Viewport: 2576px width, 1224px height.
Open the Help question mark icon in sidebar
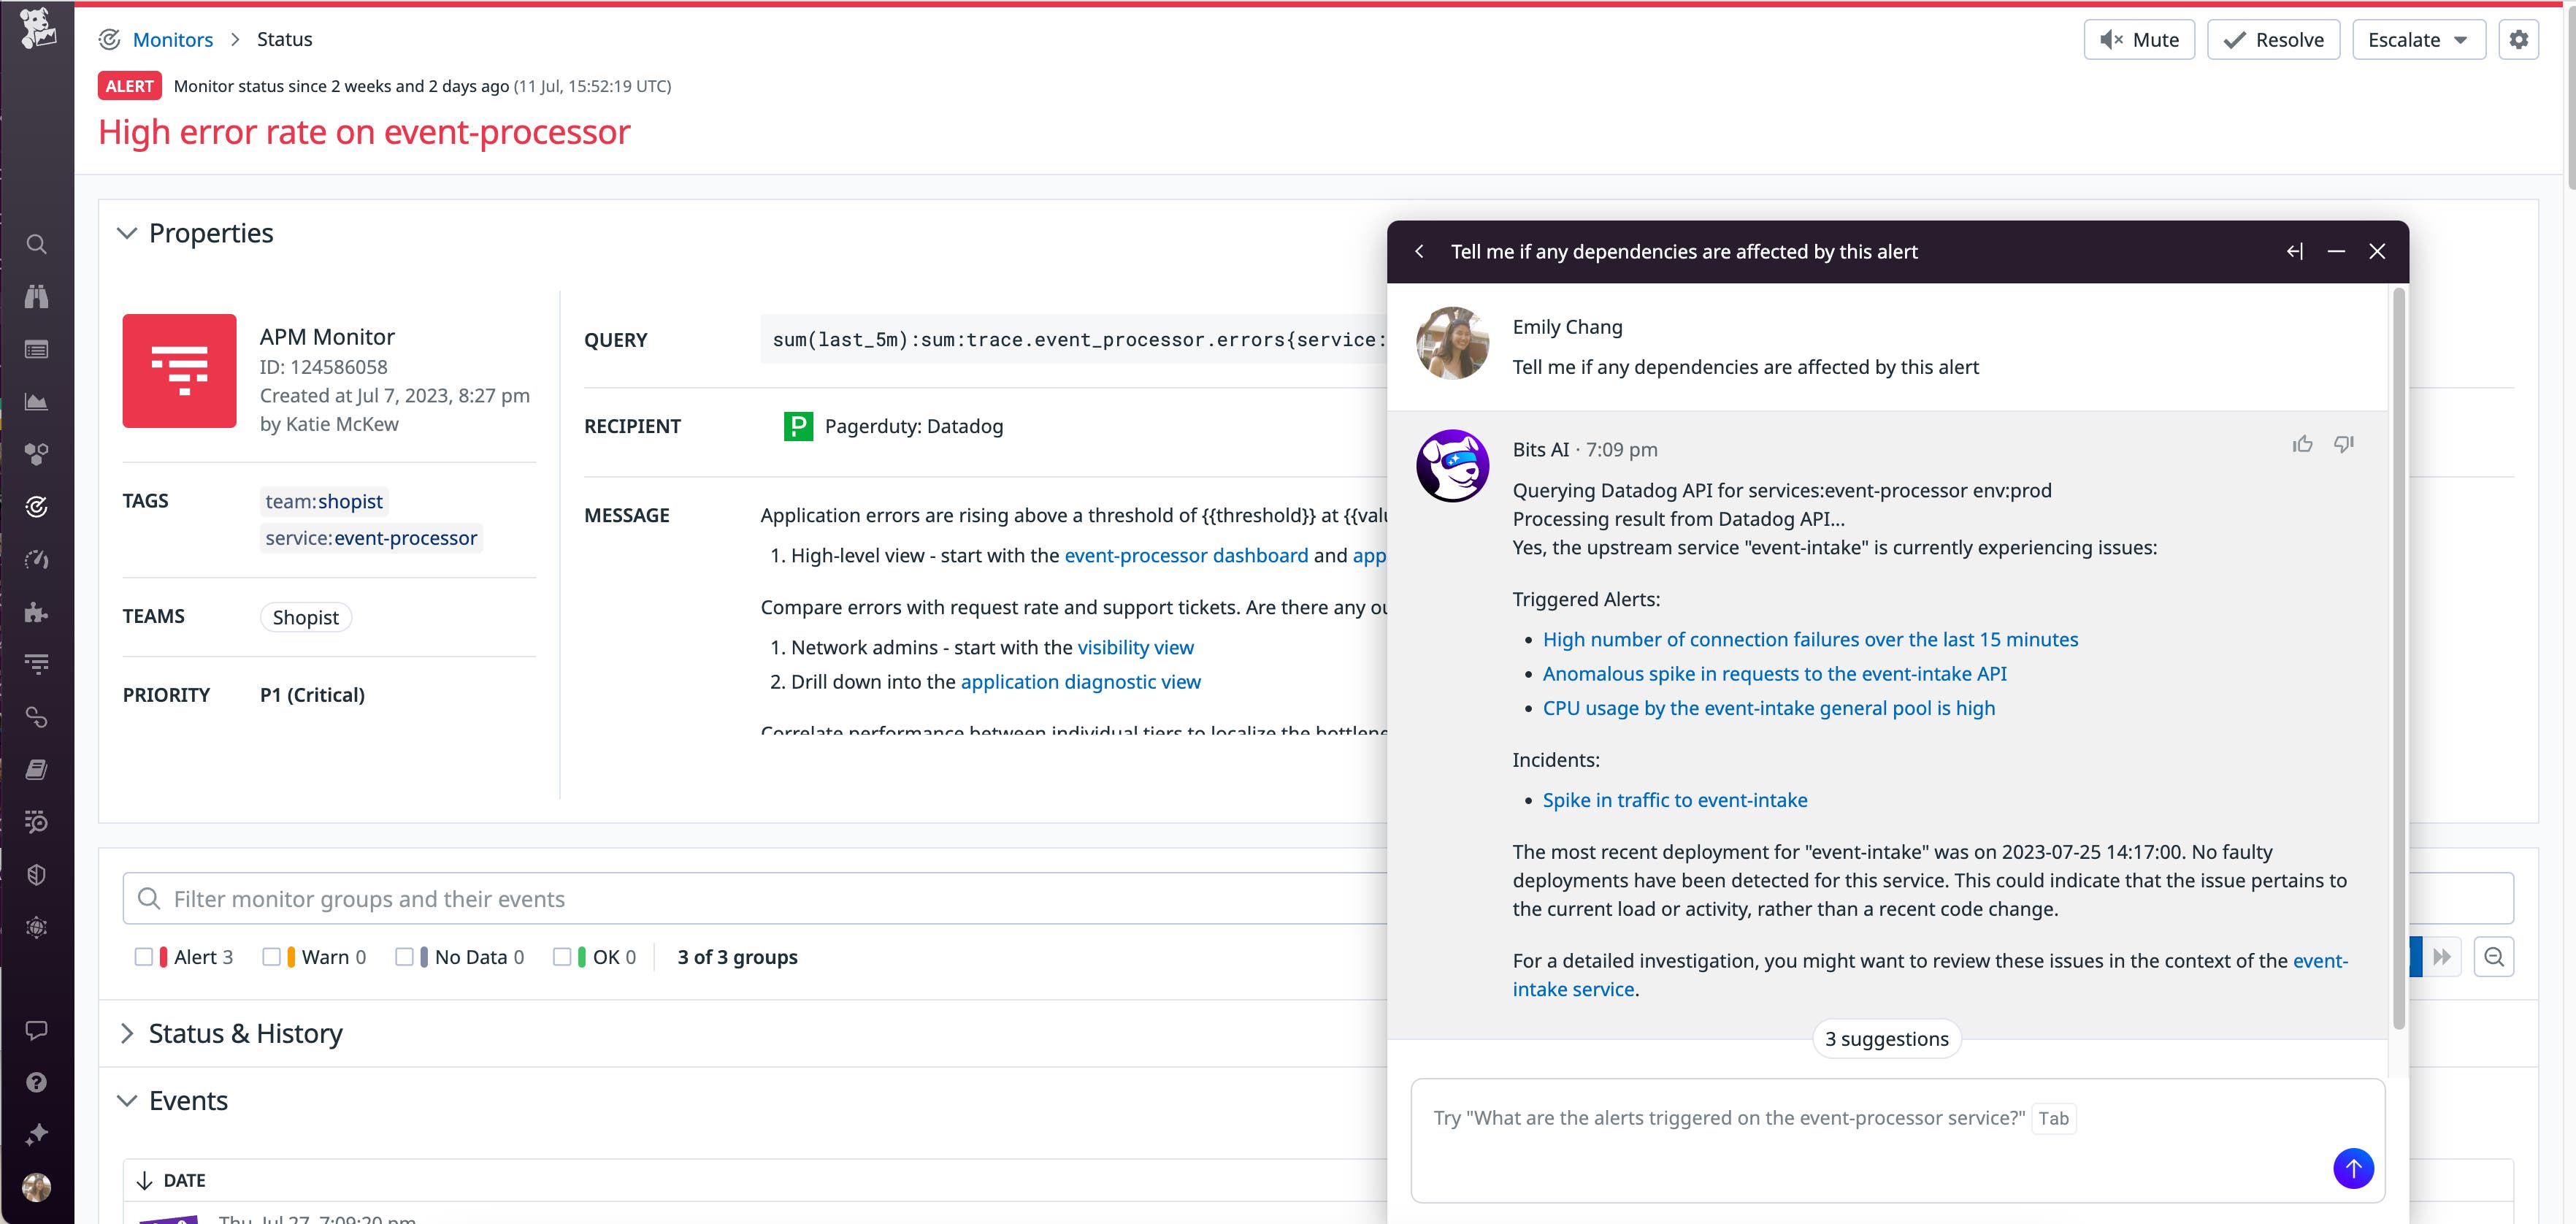pyautogui.click(x=36, y=1082)
